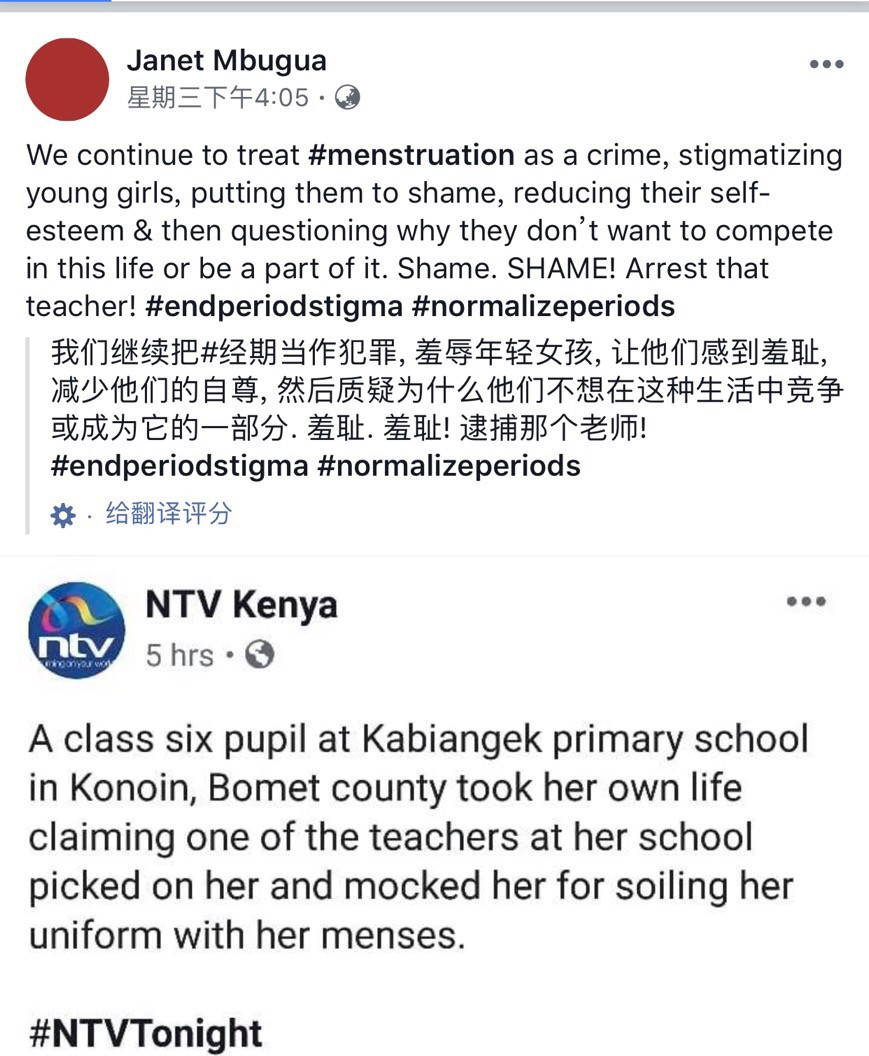Click the post timestamp 星期三下午4:05

(218, 98)
